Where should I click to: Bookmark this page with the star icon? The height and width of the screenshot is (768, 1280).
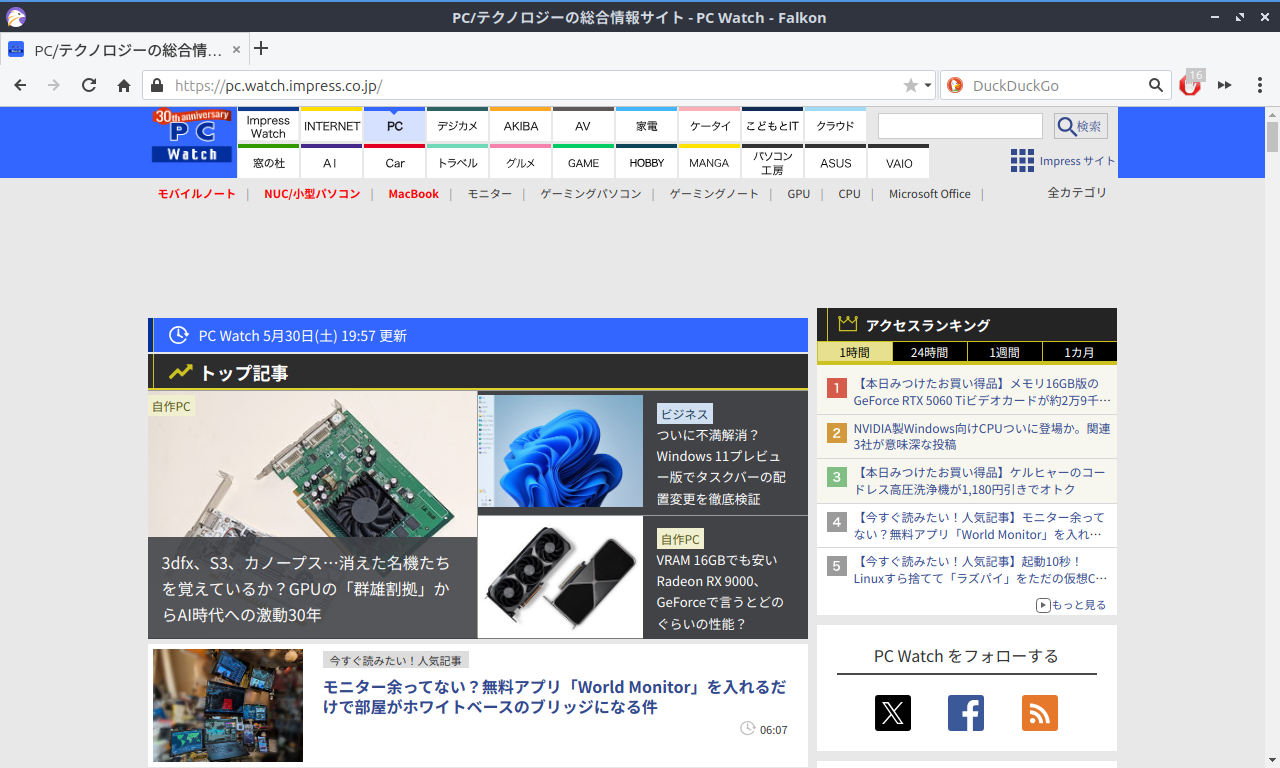(x=910, y=85)
